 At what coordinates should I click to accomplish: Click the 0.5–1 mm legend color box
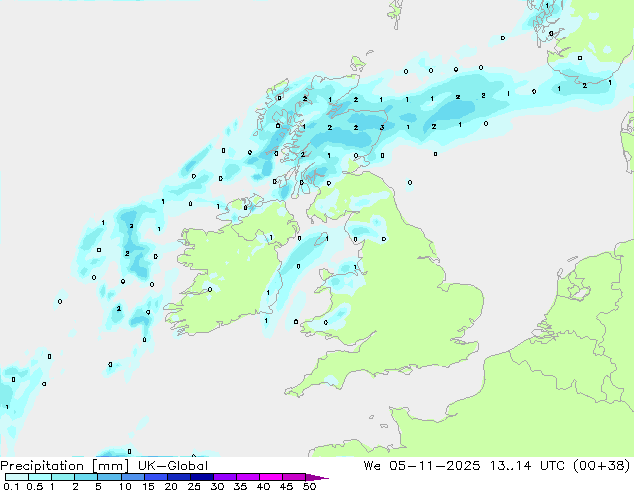[x=40, y=477]
